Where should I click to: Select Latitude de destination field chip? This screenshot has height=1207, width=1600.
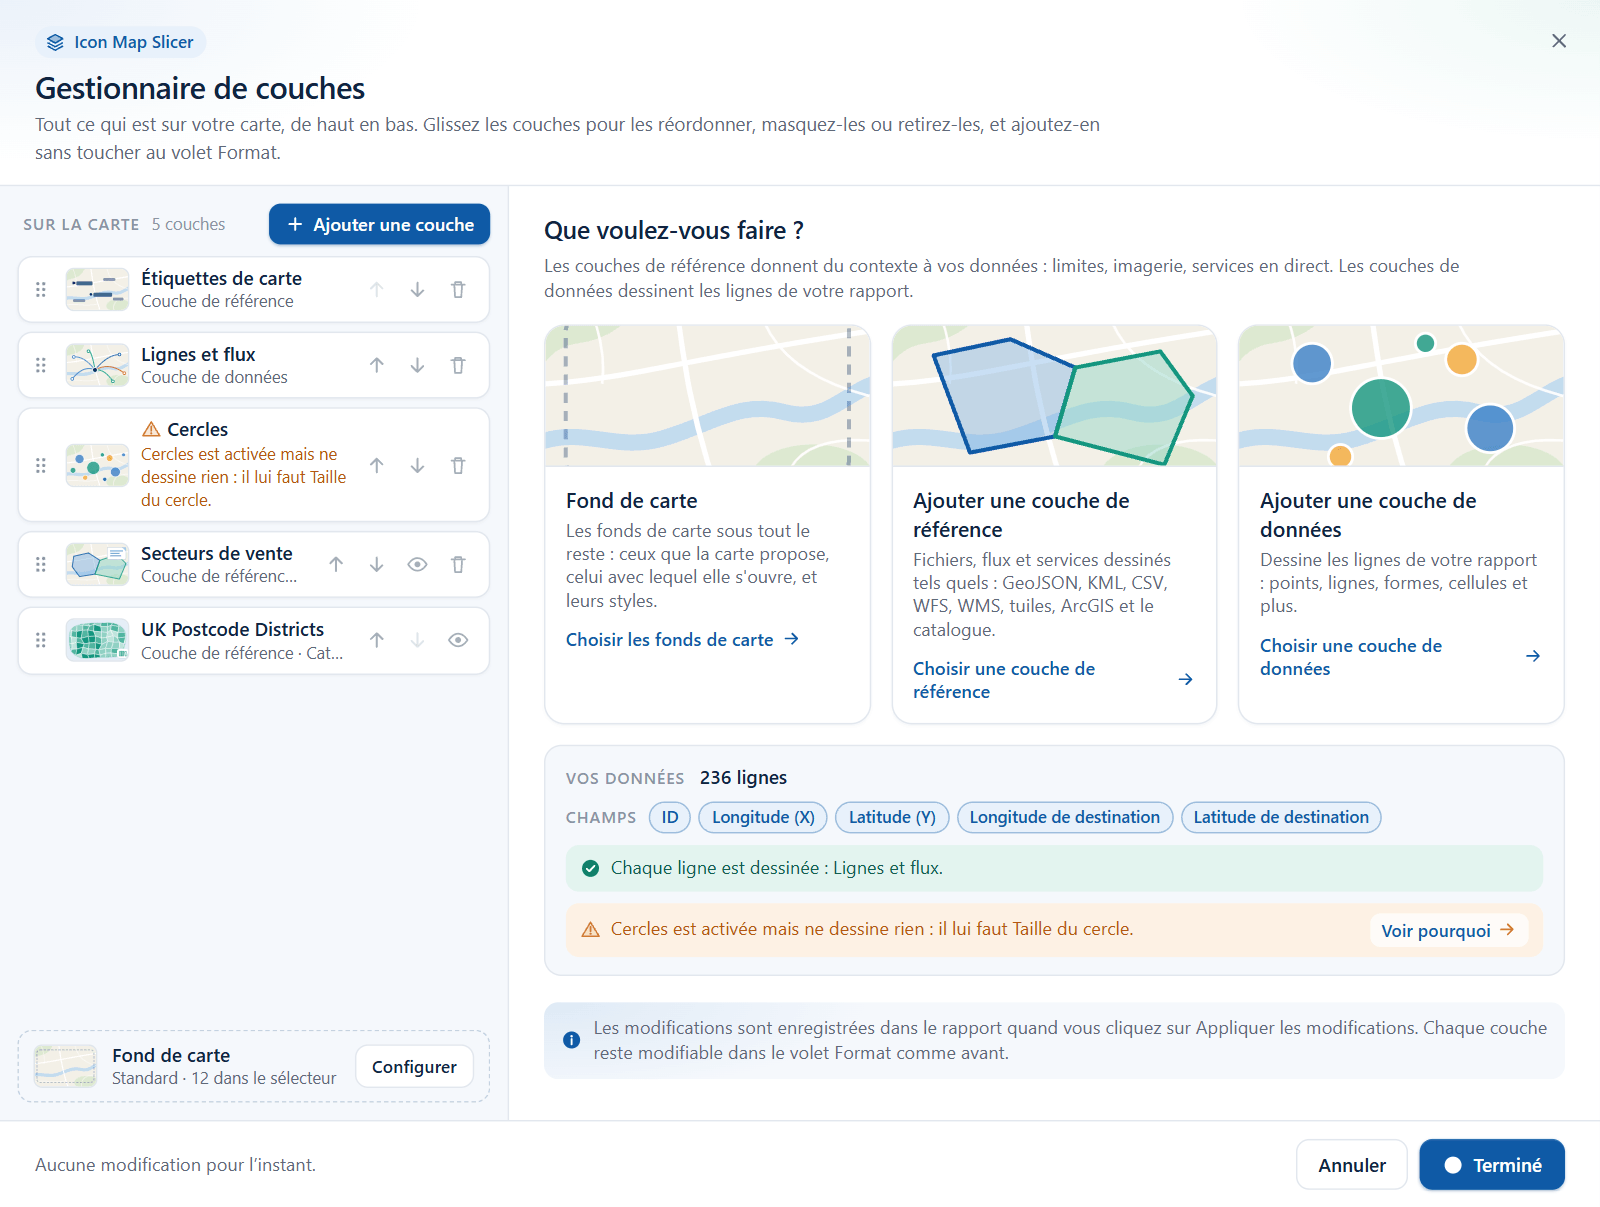click(x=1281, y=818)
